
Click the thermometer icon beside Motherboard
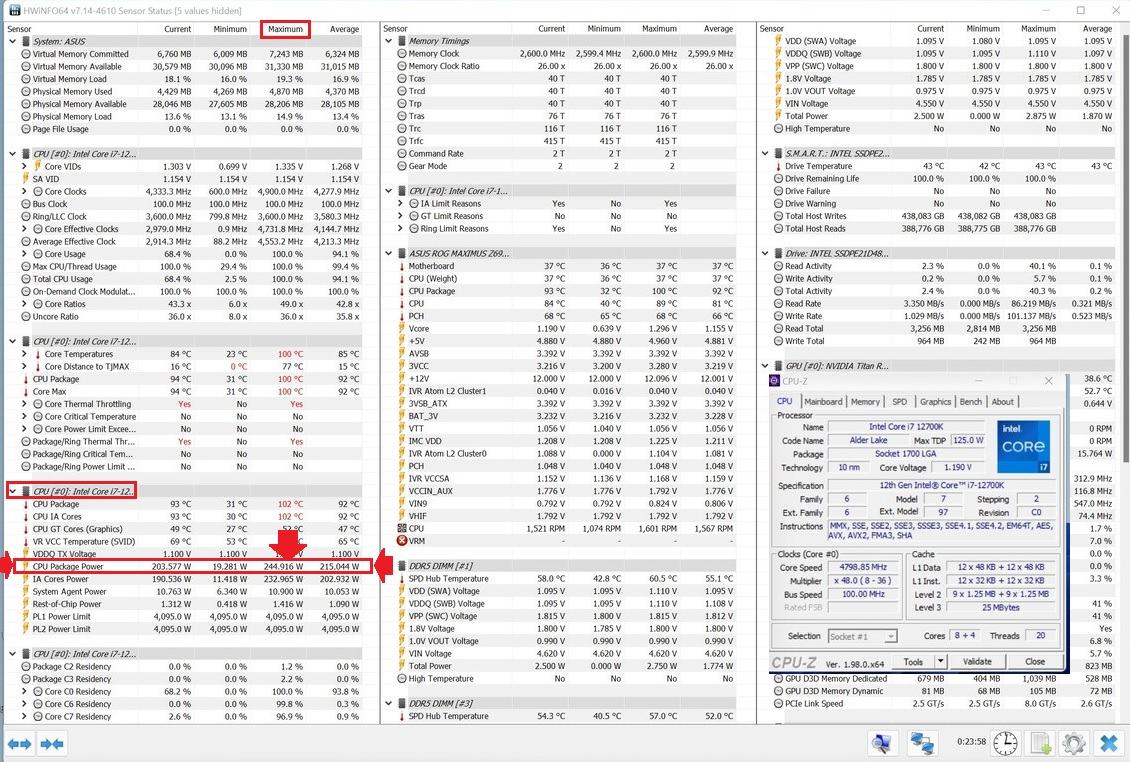pos(402,266)
